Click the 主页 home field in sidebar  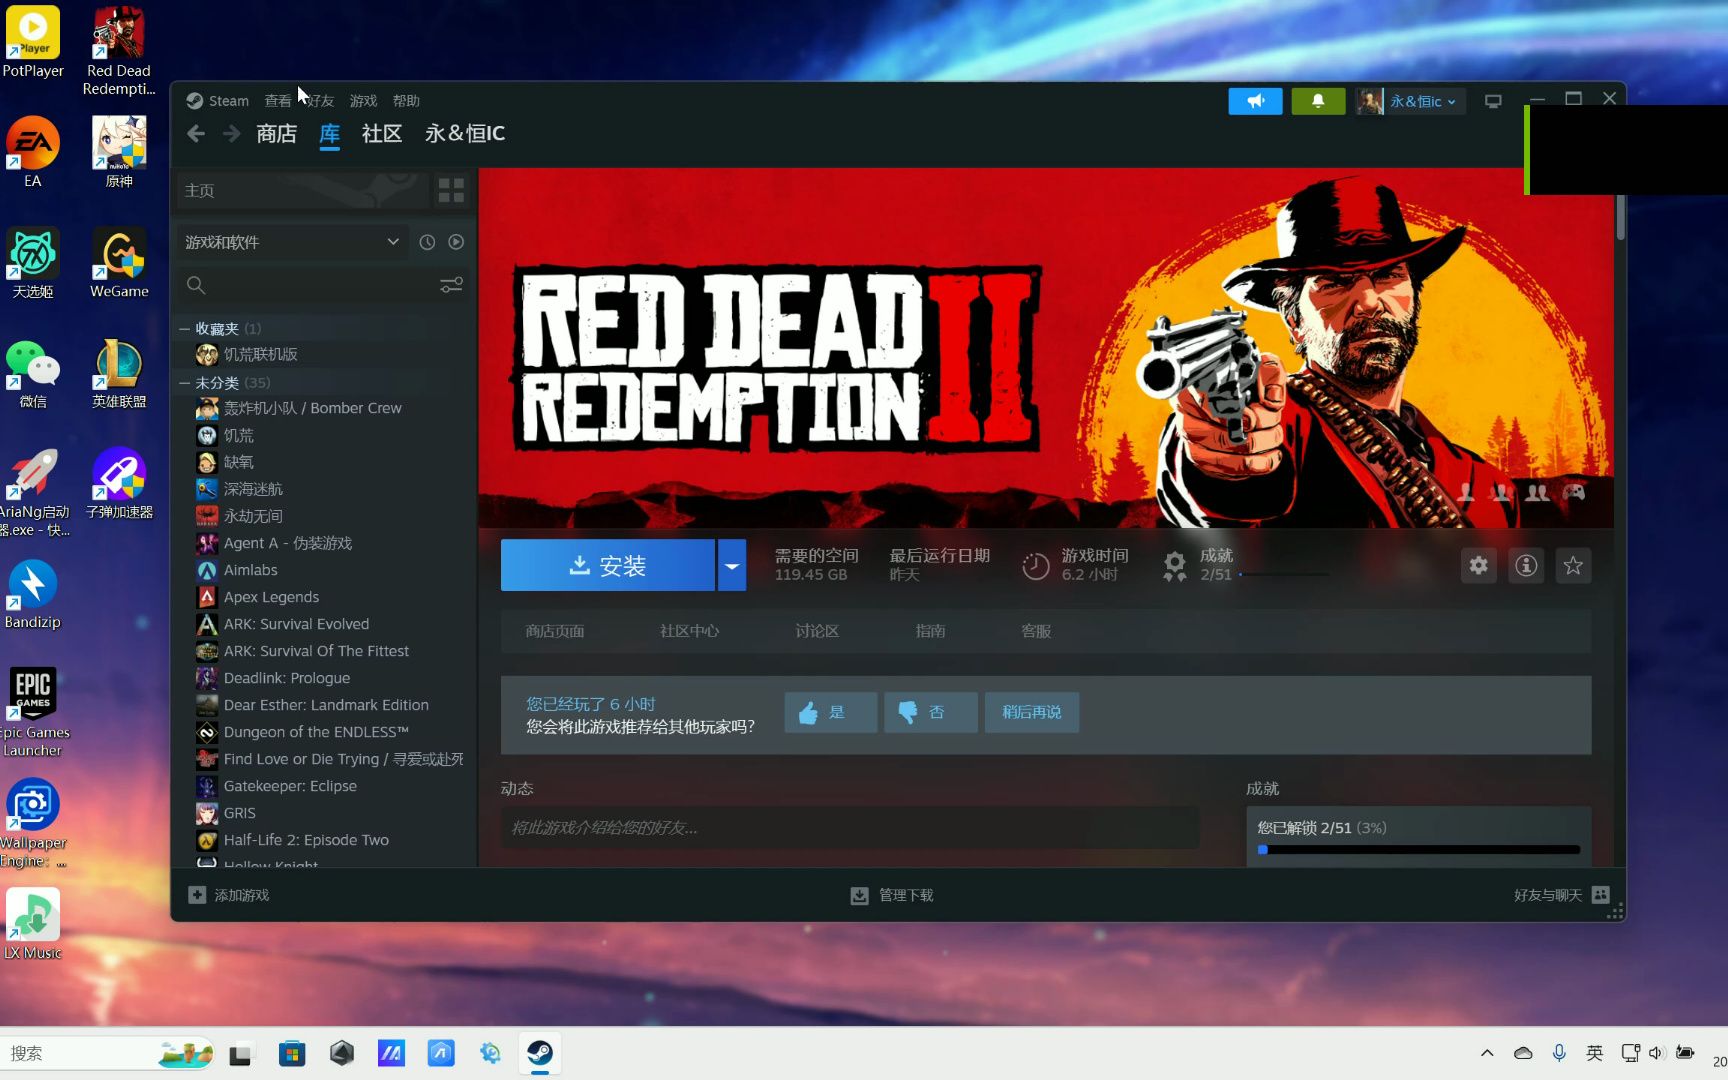(303, 190)
